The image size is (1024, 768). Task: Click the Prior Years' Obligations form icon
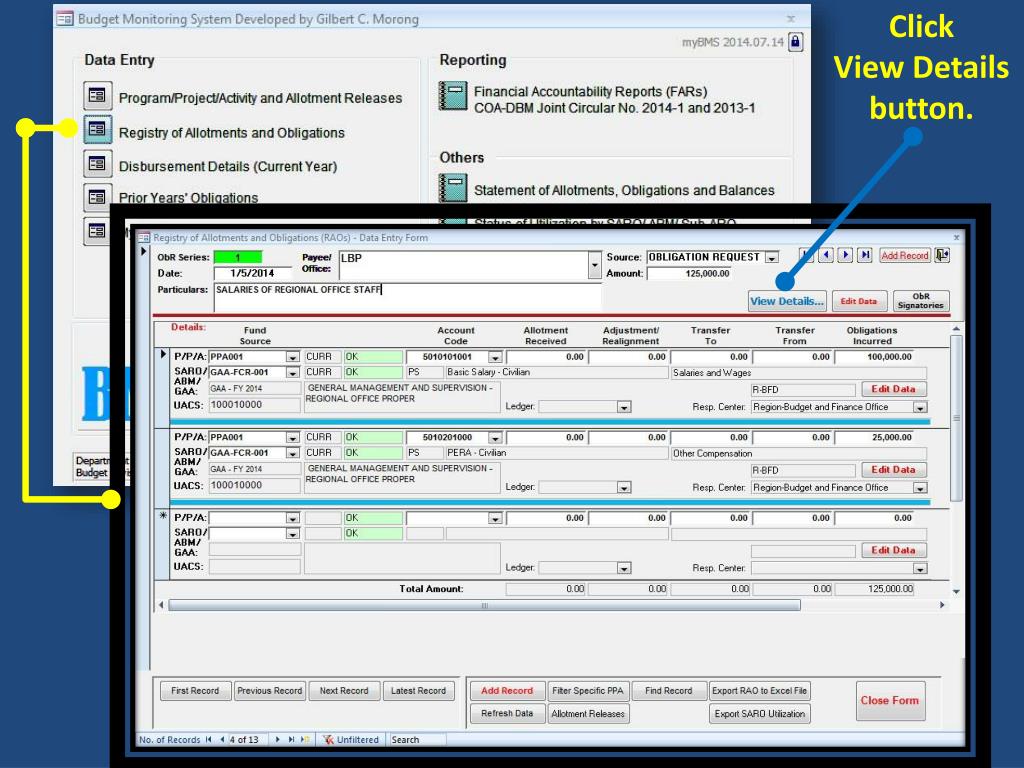tap(97, 197)
